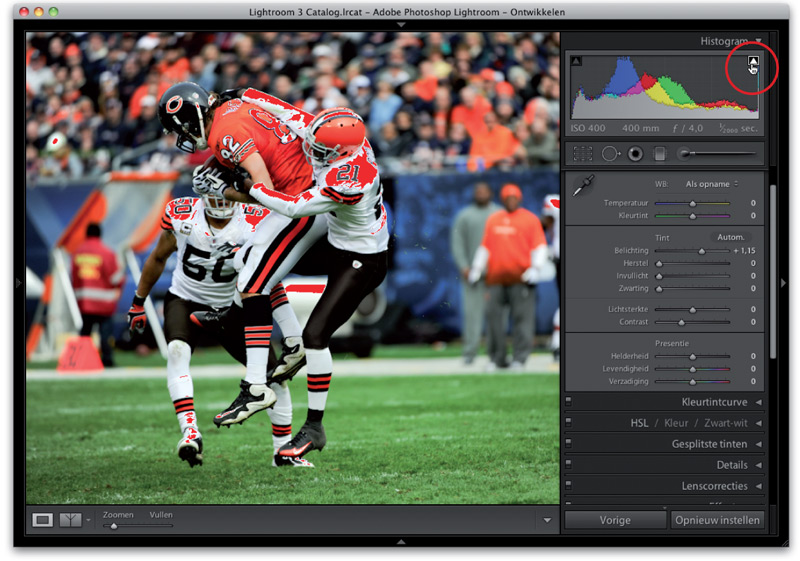Open the Before/After view options arrow
800x561 pixels.
pos(88,520)
